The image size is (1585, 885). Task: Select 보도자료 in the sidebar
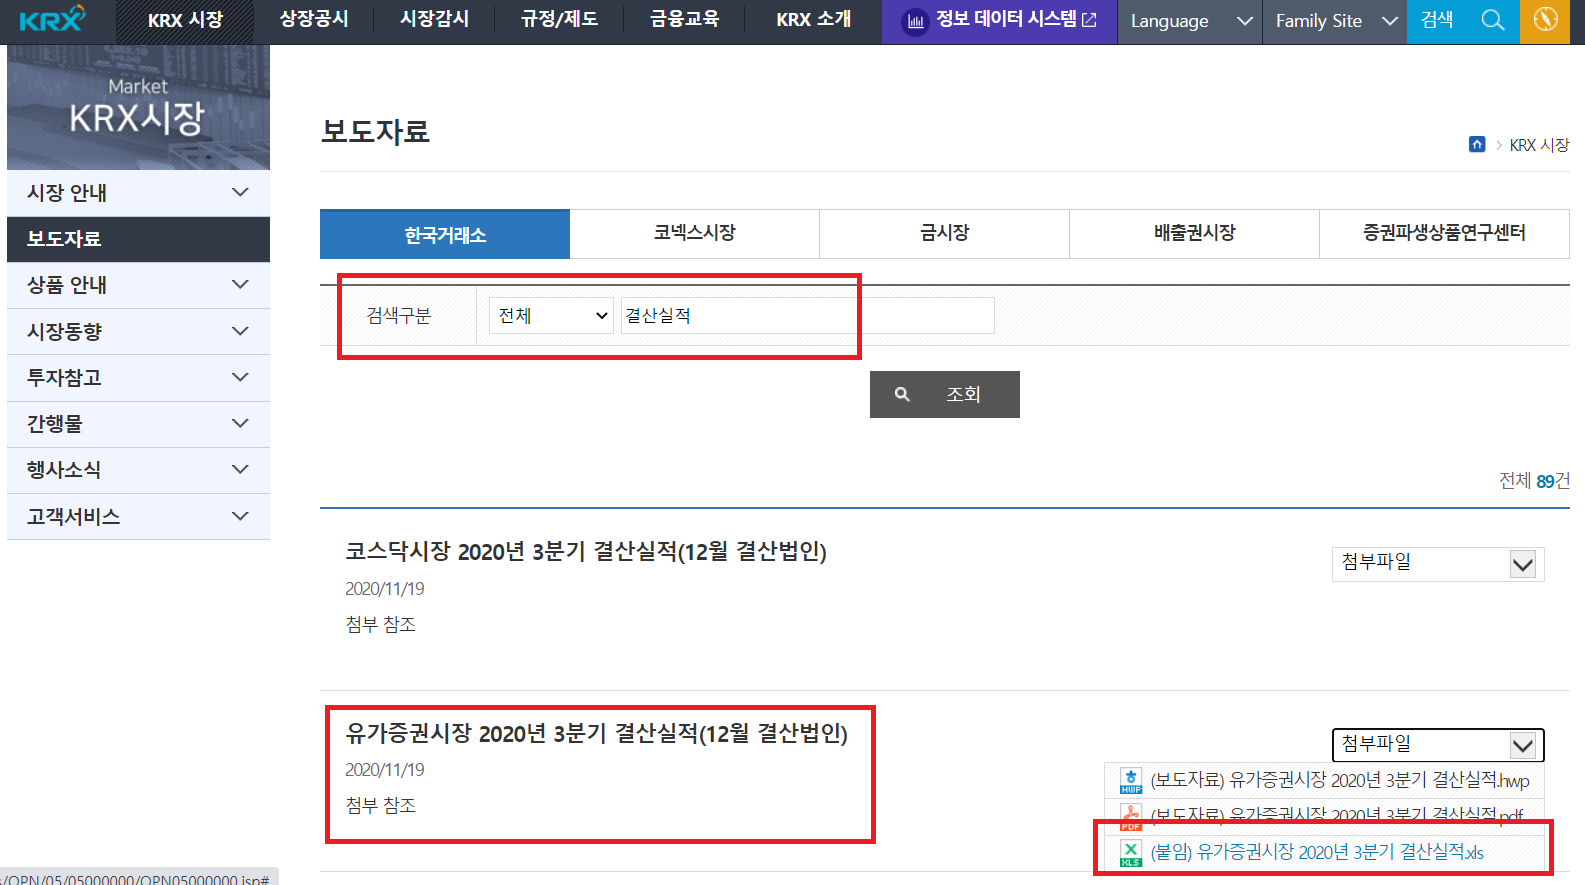[138, 239]
